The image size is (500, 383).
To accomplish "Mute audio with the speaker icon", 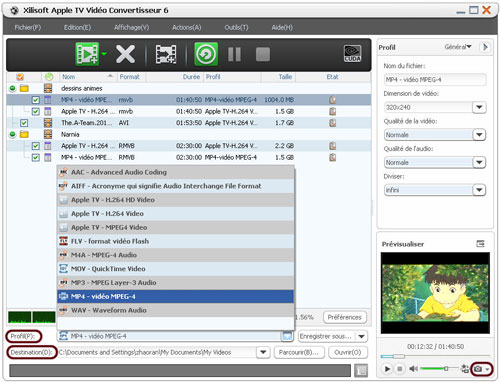I will coord(413,369).
